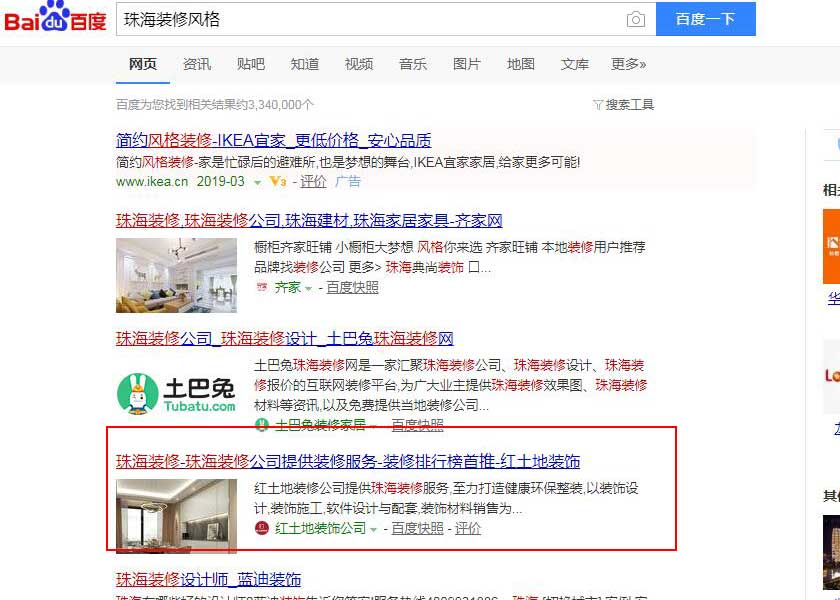Switch to the 资讯 tab

coord(197,64)
